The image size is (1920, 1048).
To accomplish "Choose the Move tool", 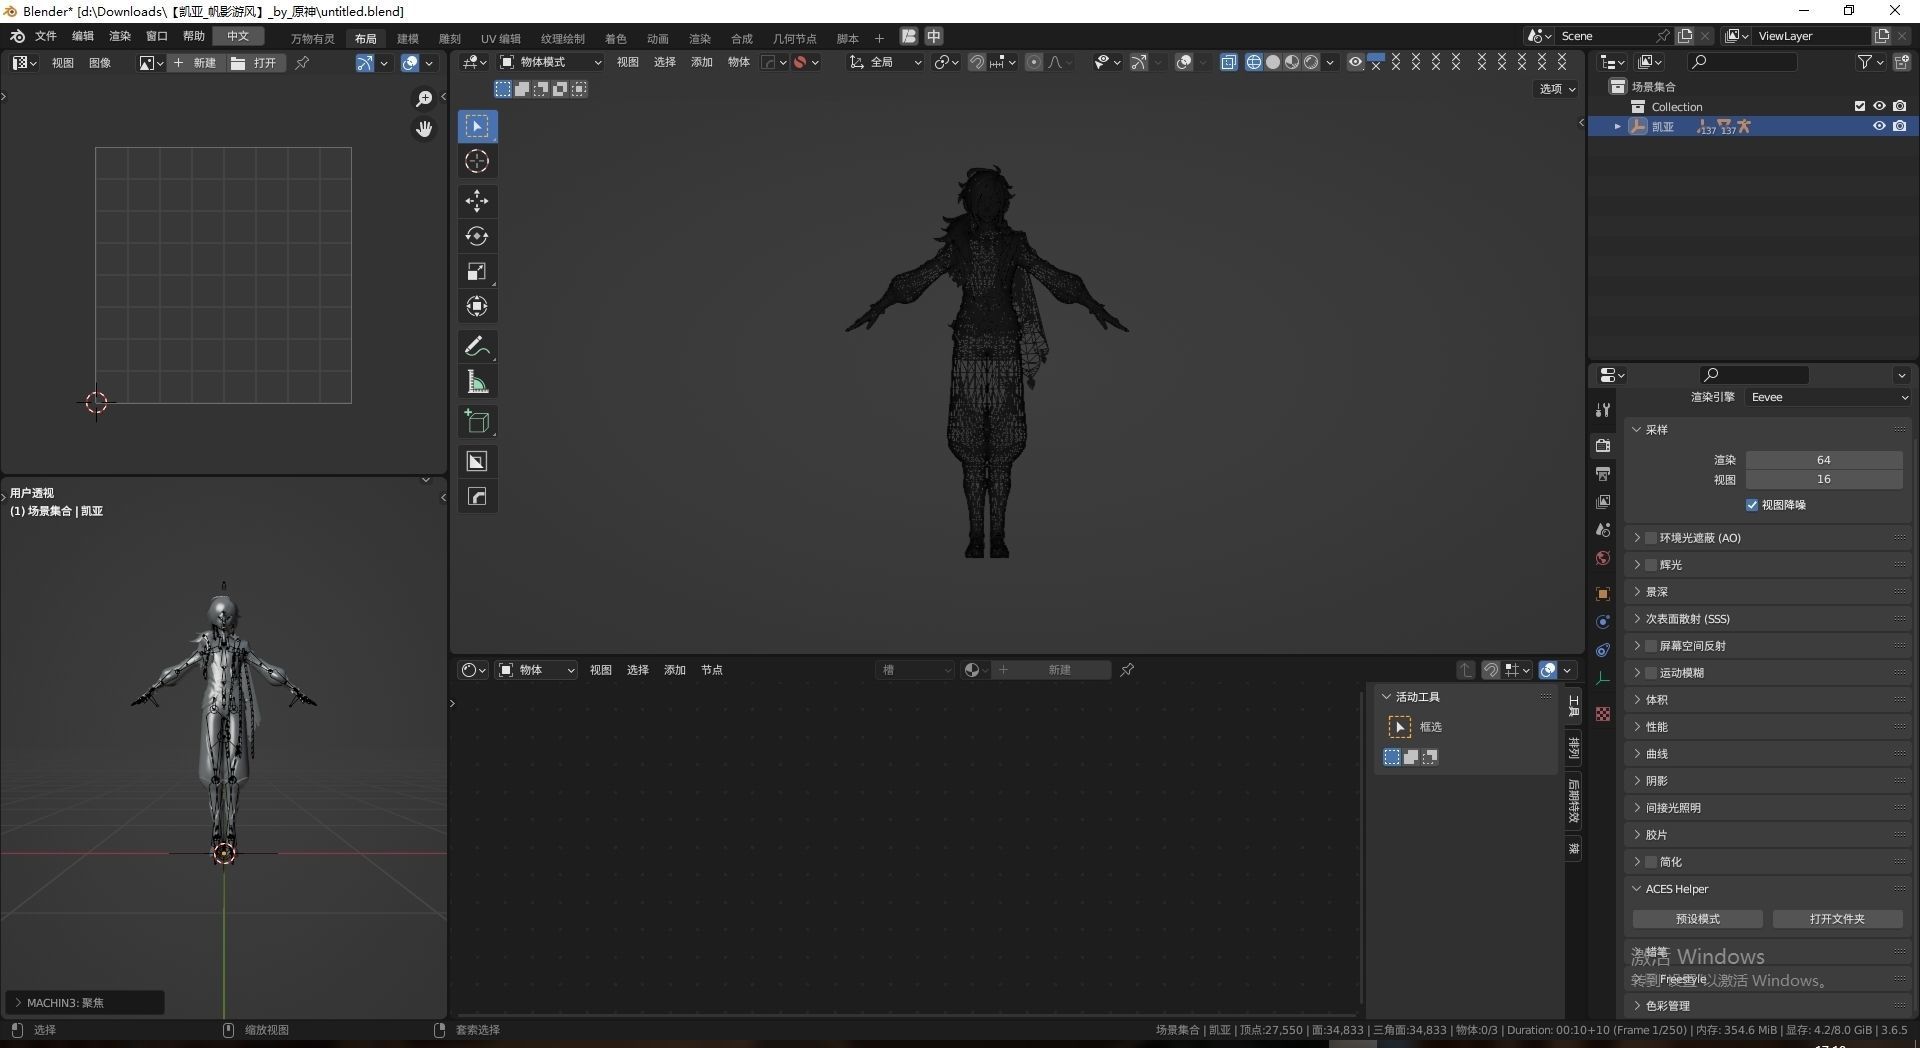I will [x=477, y=201].
